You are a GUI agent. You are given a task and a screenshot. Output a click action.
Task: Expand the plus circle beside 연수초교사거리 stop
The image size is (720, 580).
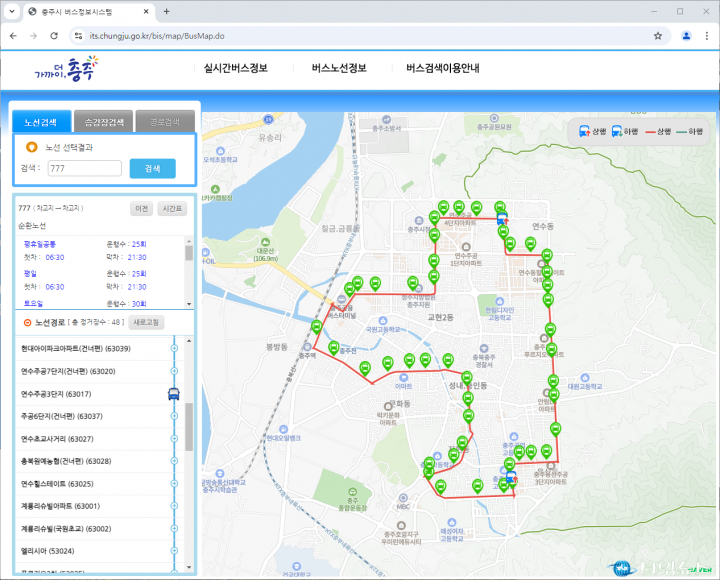tap(174, 439)
